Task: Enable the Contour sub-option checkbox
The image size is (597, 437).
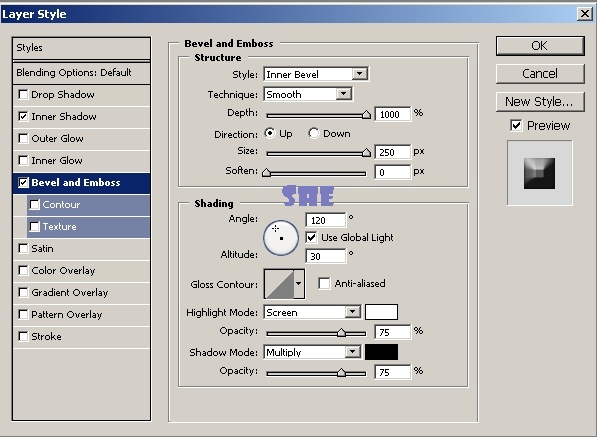Action: click(34, 204)
